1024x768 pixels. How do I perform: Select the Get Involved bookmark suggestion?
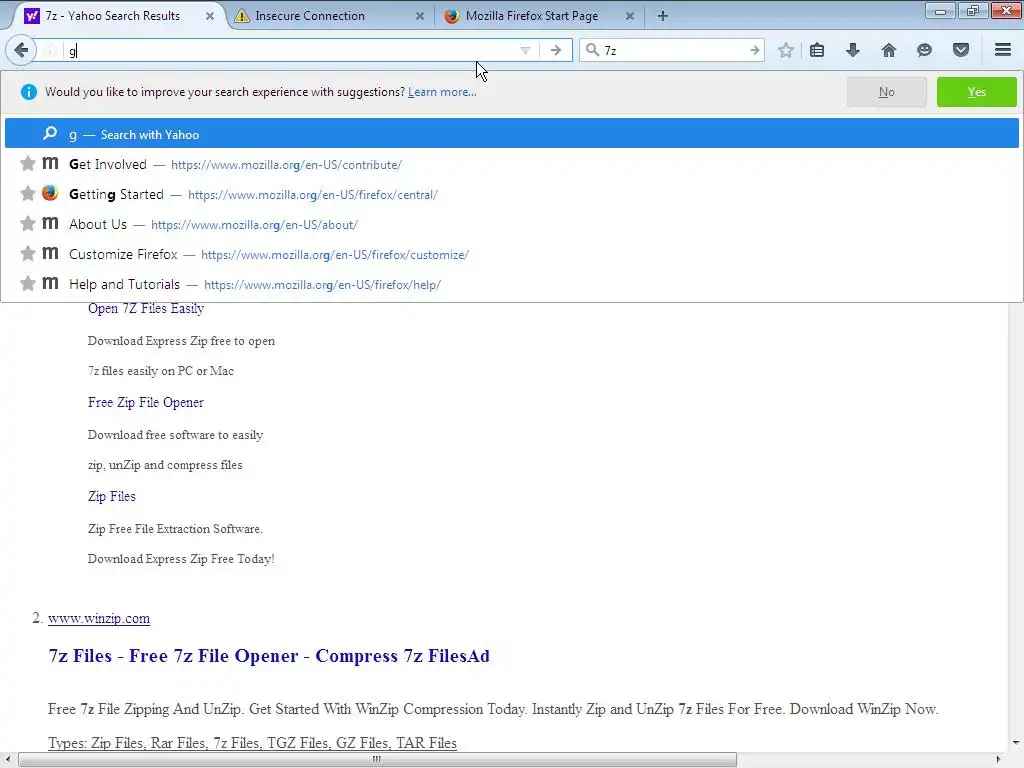pos(511,165)
